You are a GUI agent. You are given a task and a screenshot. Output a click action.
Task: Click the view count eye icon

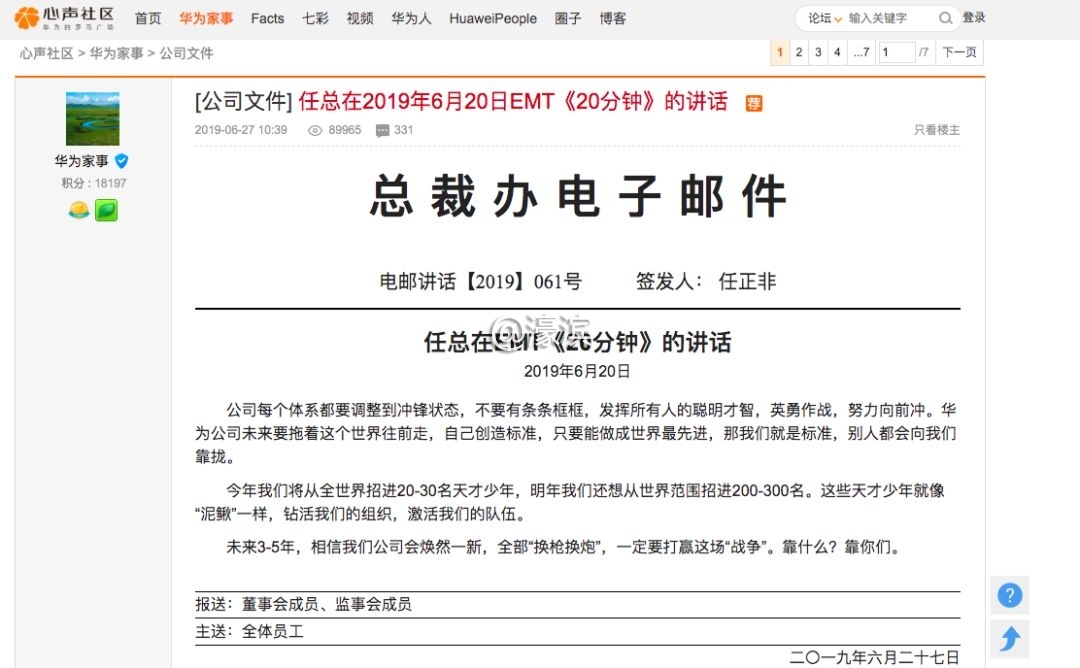[x=315, y=130]
